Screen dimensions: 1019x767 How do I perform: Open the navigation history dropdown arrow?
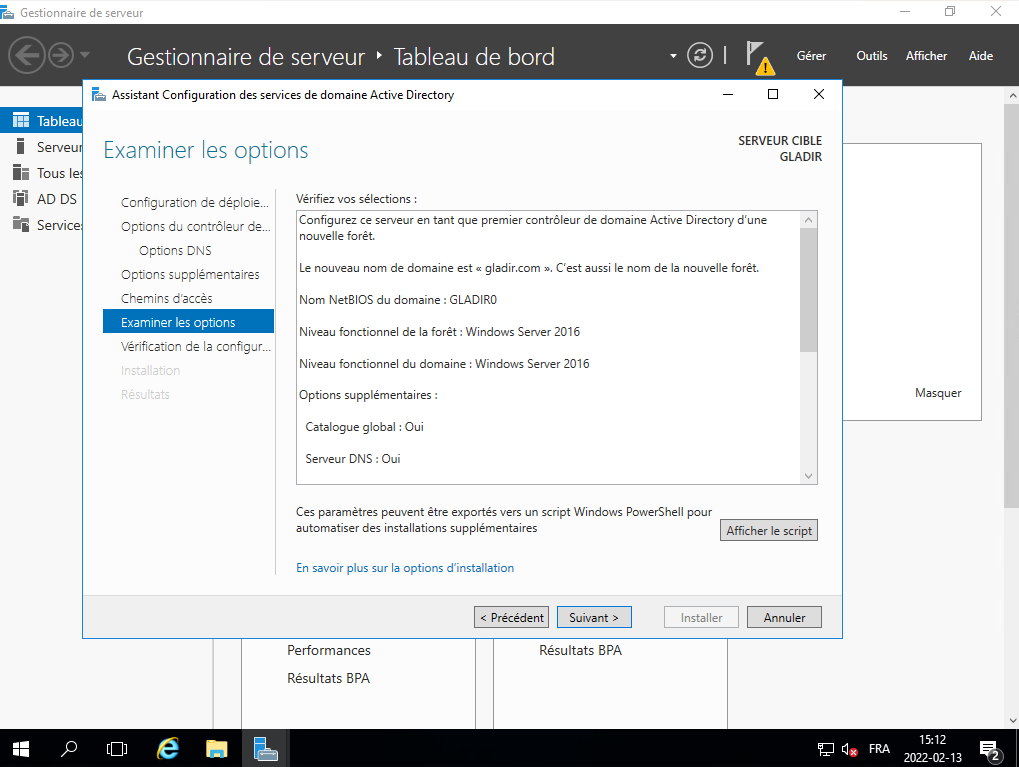tap(85, 55)
